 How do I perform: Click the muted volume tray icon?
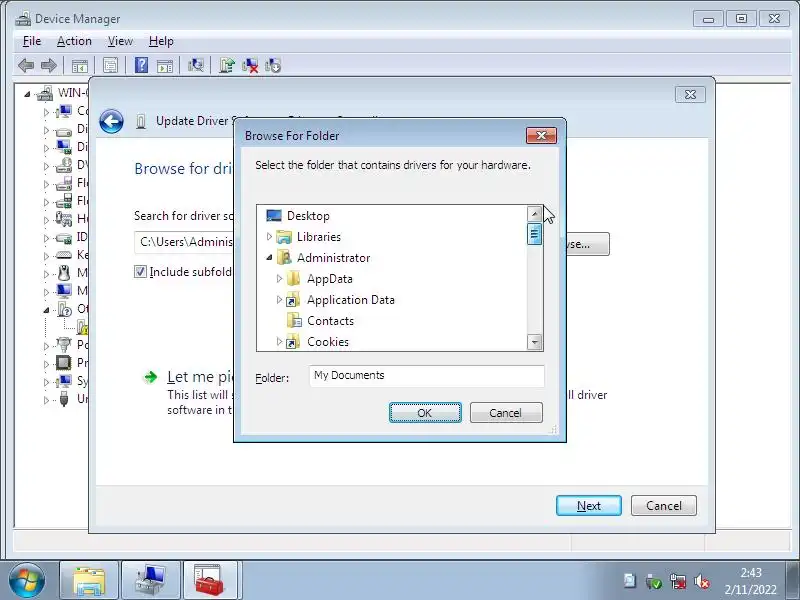pos(703,581)
